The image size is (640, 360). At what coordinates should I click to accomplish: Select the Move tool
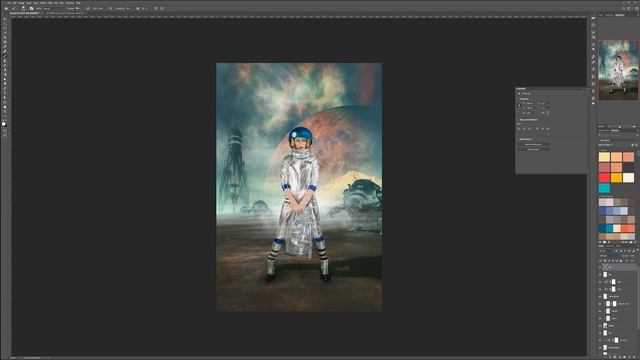point(4,19)
